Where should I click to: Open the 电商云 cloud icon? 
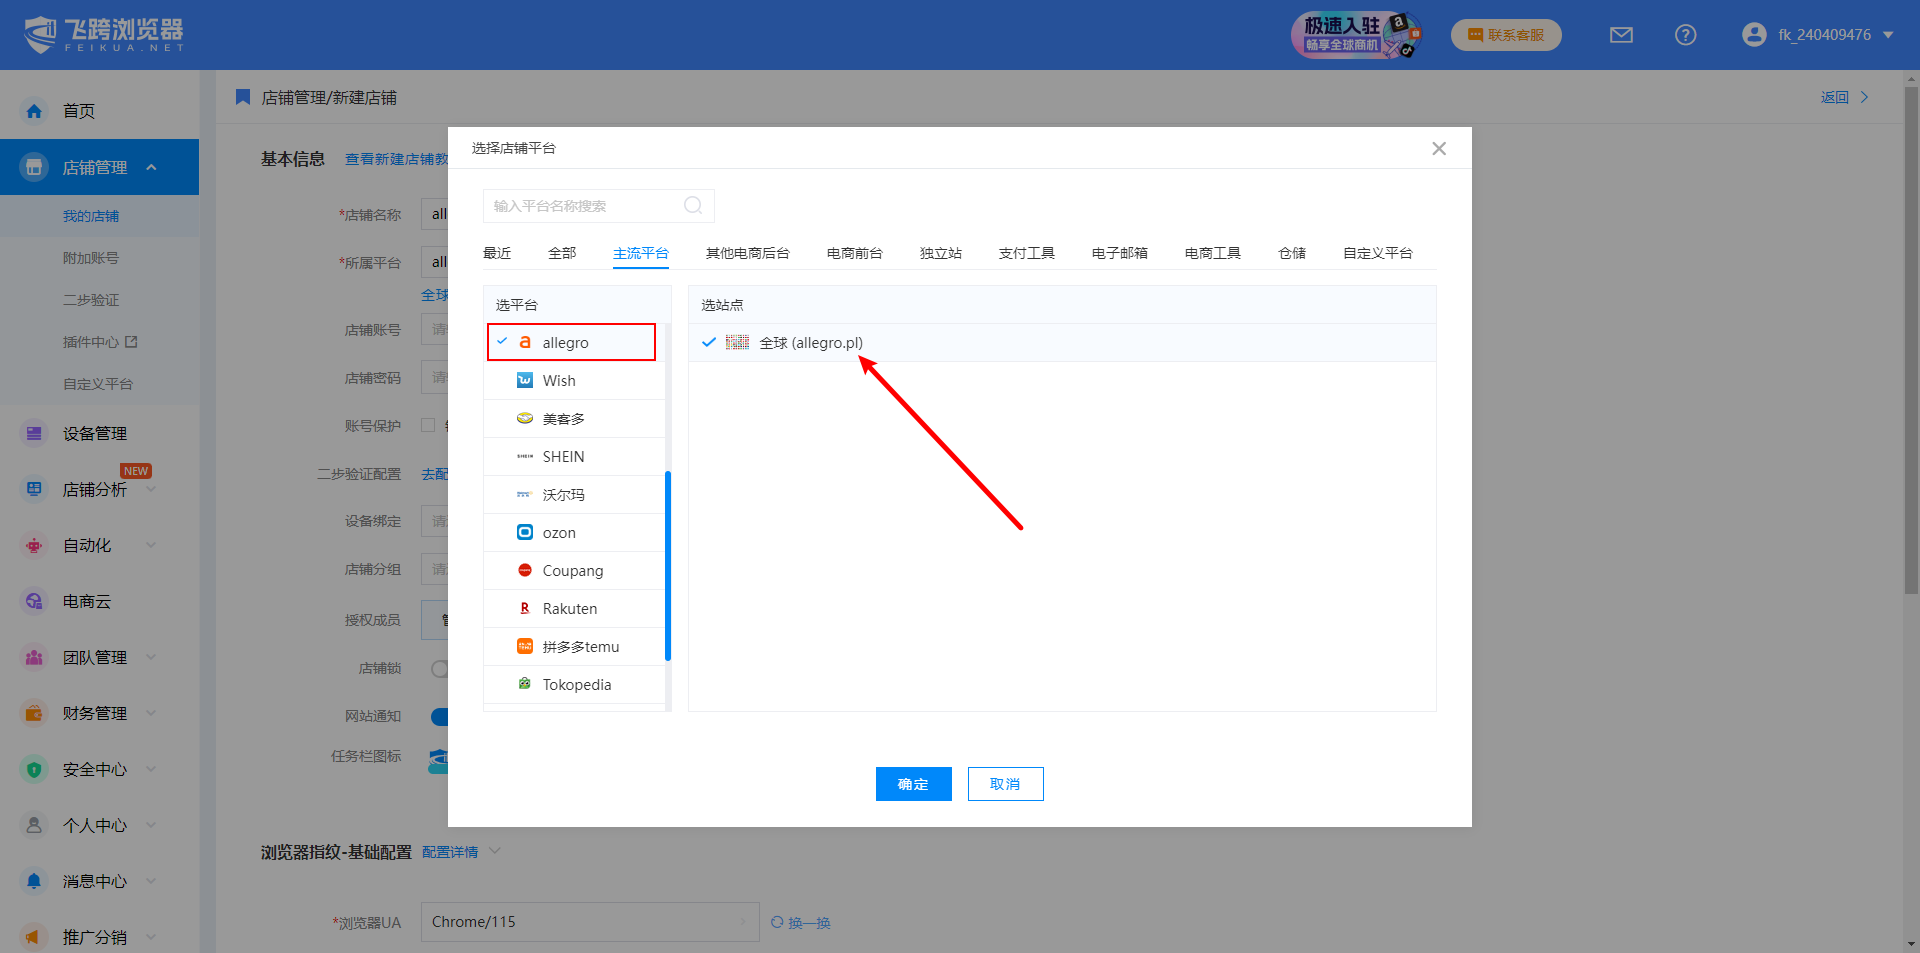tap(34, 601)
